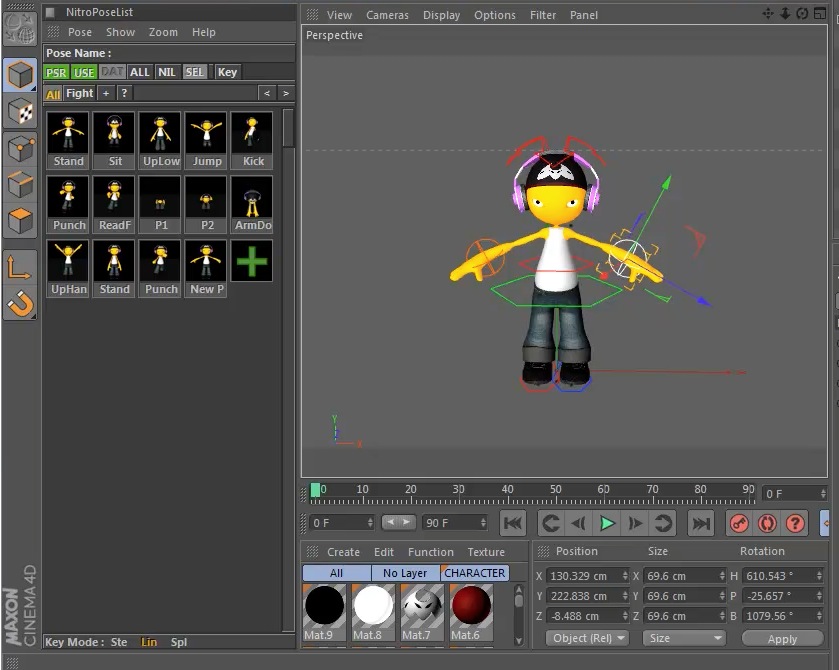Enable the record keyframe key icon
Screen dimensions: 839x670
(x=739, y=523)
